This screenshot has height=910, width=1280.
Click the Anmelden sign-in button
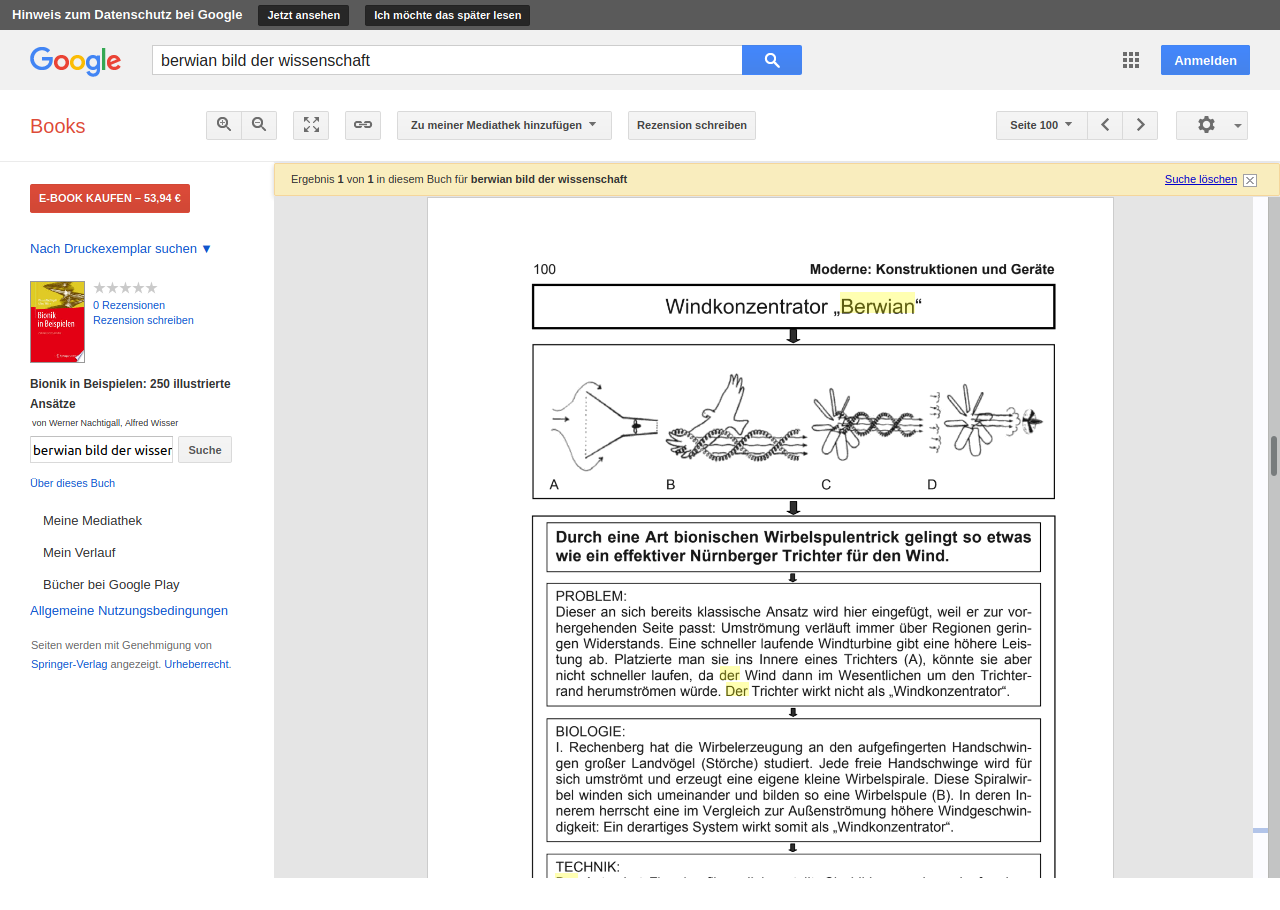[x=1205, y=60]
